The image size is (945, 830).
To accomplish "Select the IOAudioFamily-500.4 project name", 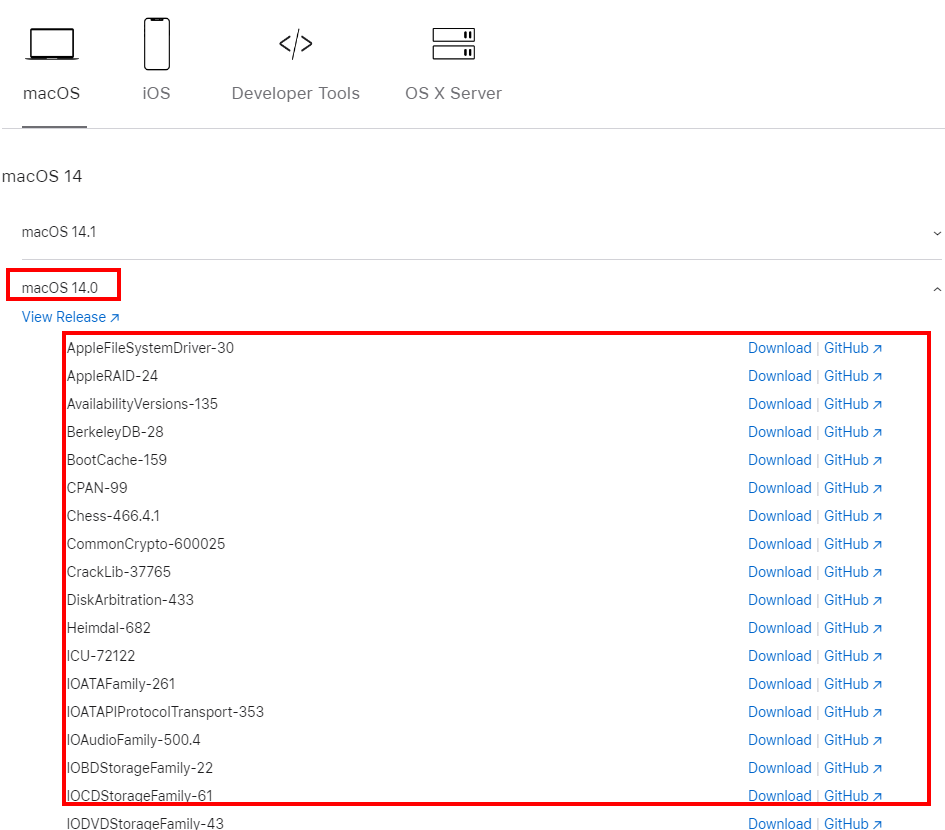I will click(134, 740).
